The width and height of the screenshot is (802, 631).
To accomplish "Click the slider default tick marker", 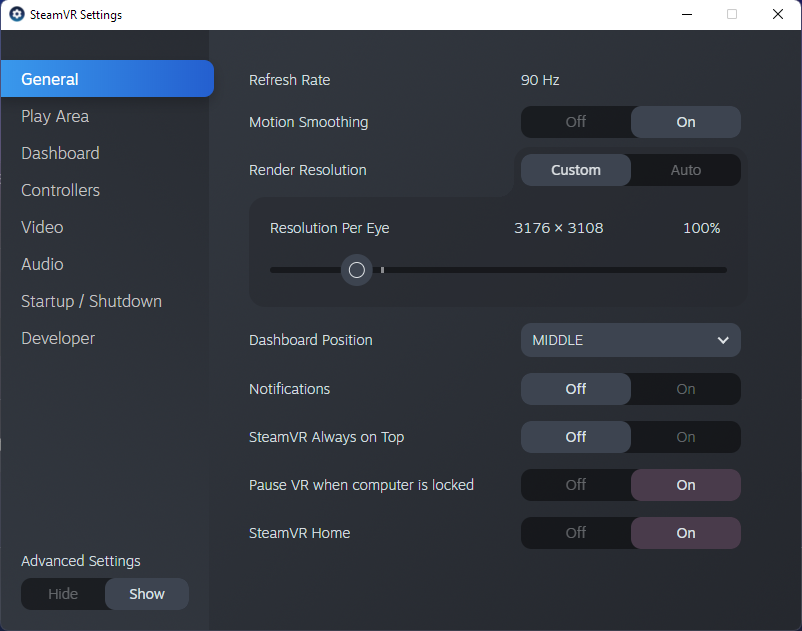I will coord(383,270).
